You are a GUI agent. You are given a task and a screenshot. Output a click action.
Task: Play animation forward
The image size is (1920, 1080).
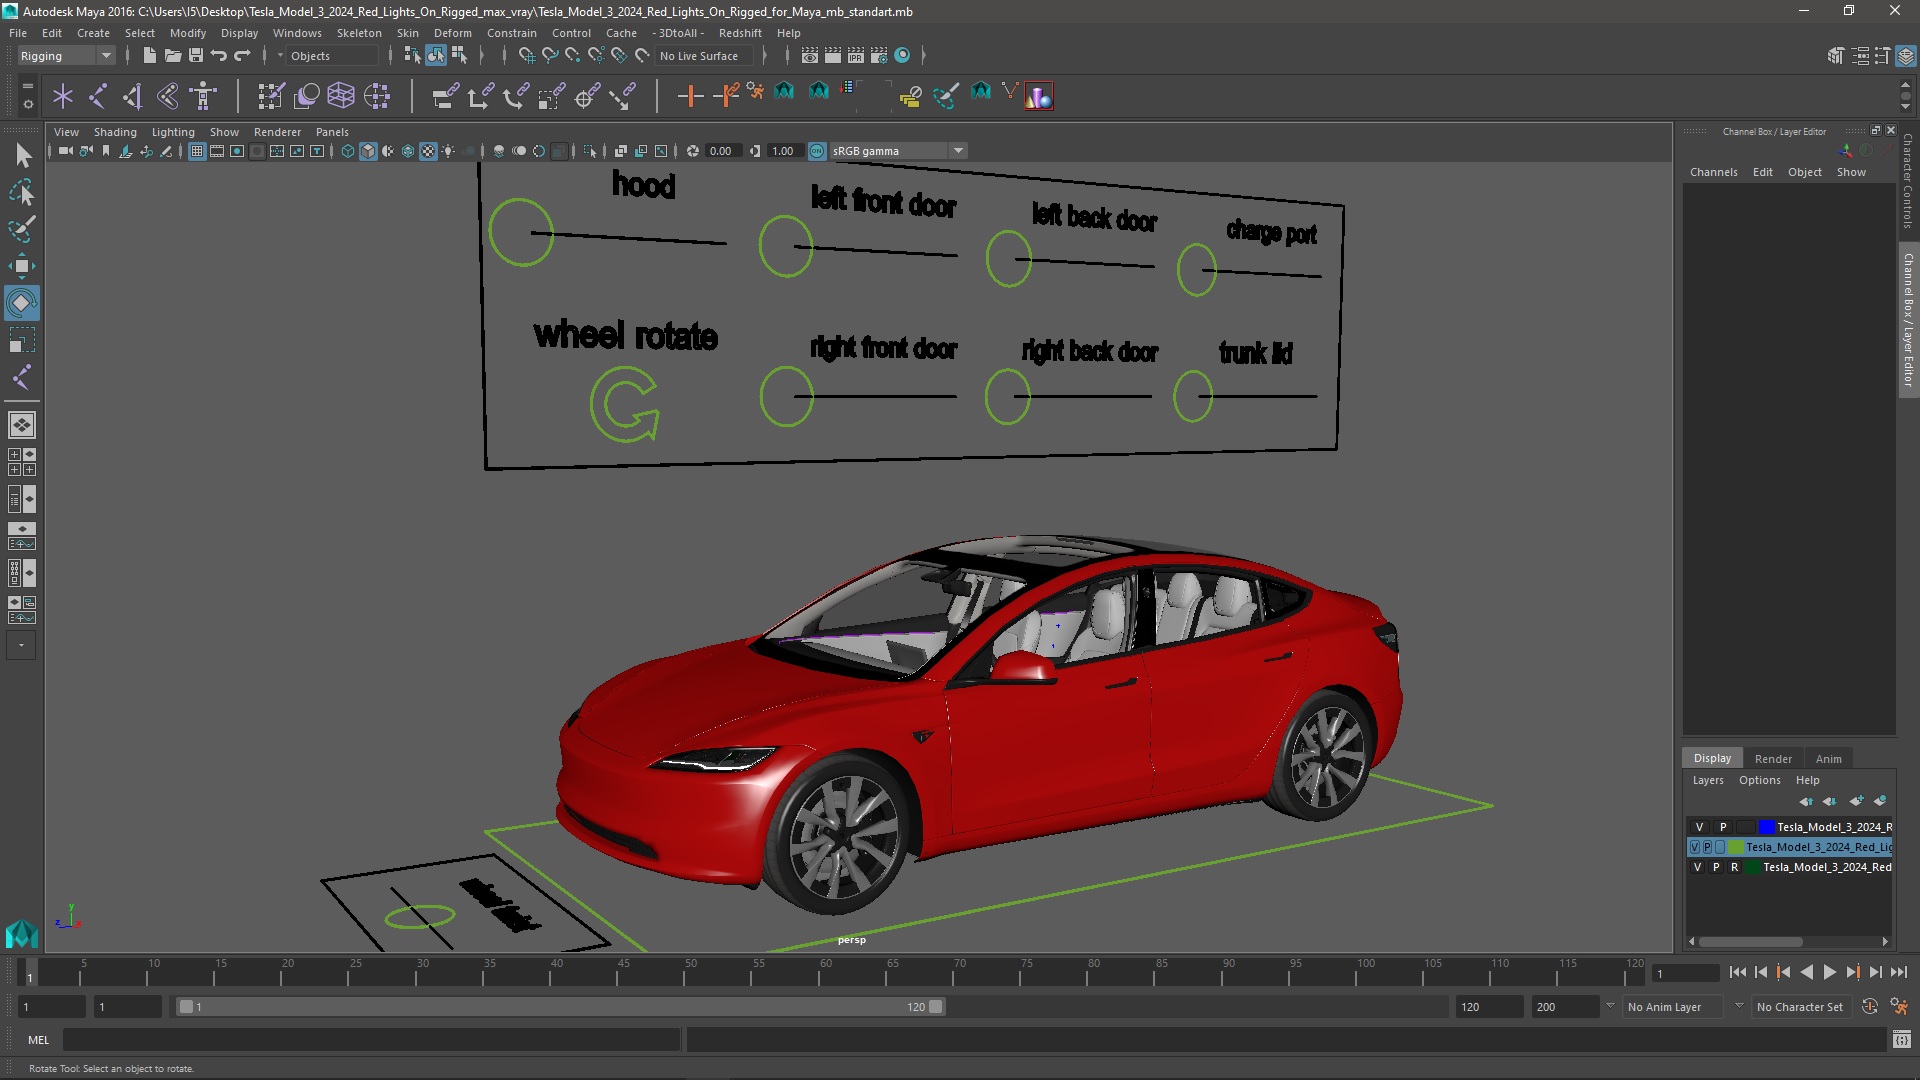click(x=1829, y=972)
